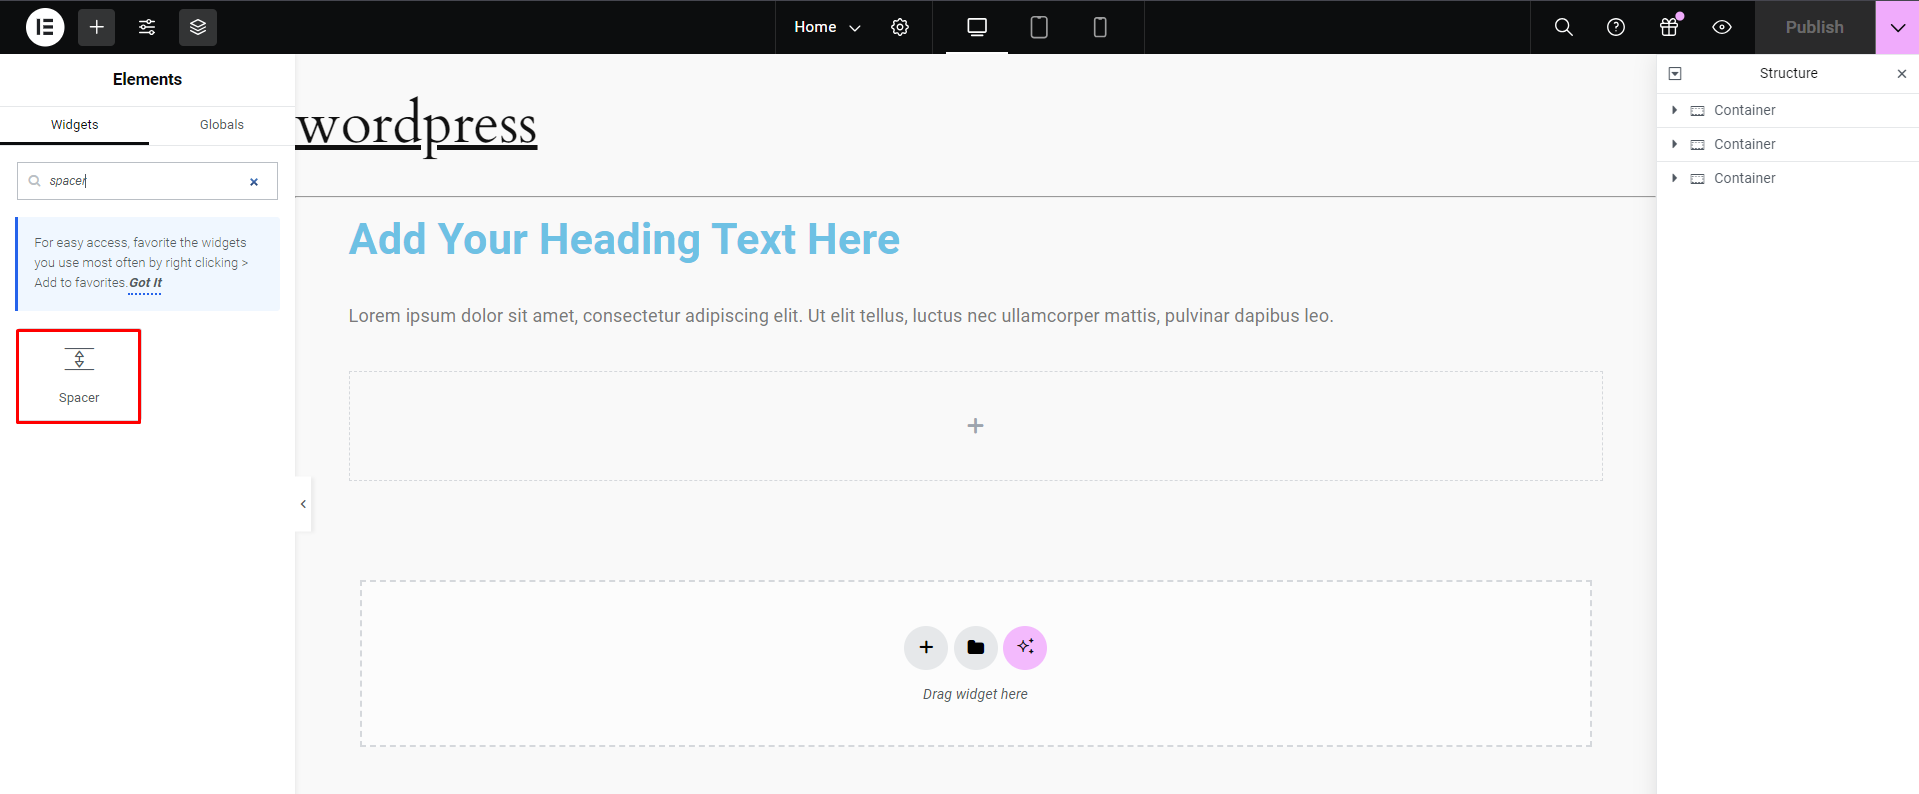Switch to tablet responsive view
Viewport: 1919px width, 794px height.
point(1039,27)
